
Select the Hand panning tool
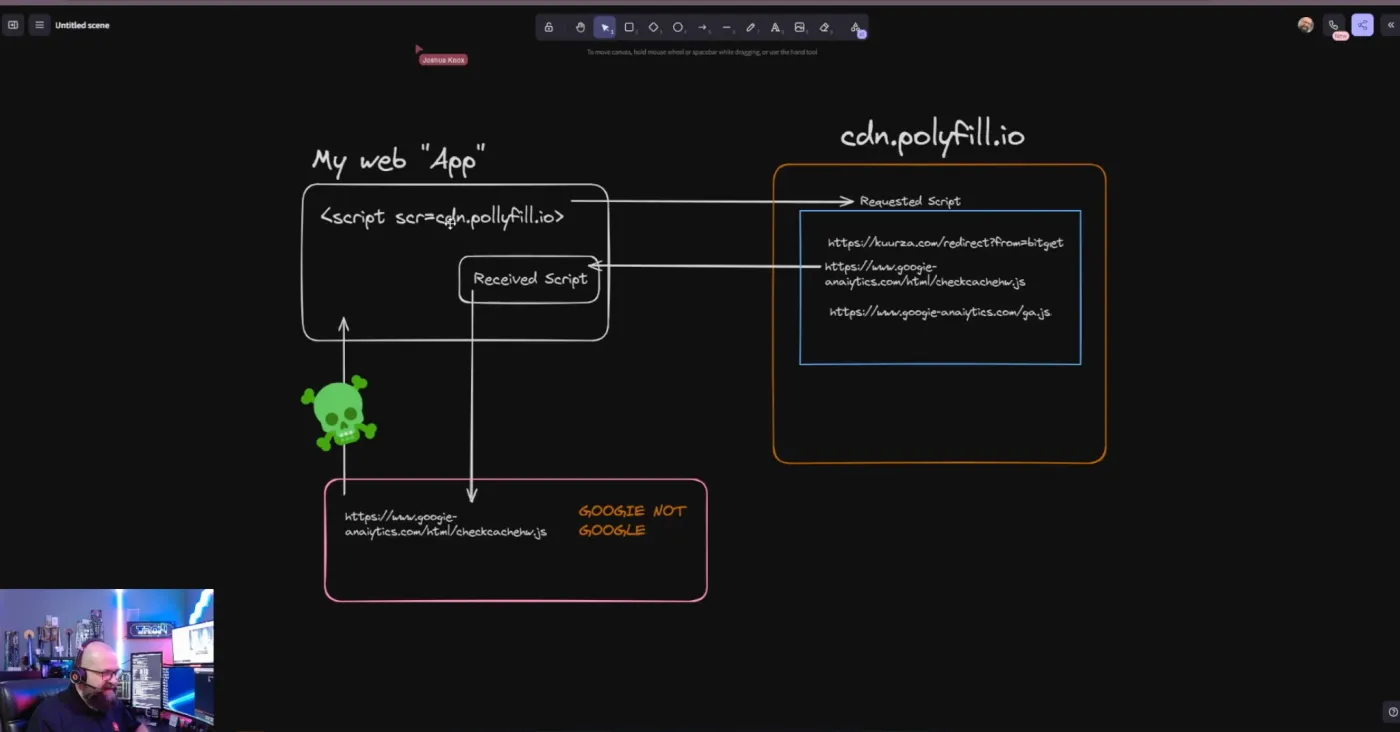pyautogui.click(x=580, y=27)
